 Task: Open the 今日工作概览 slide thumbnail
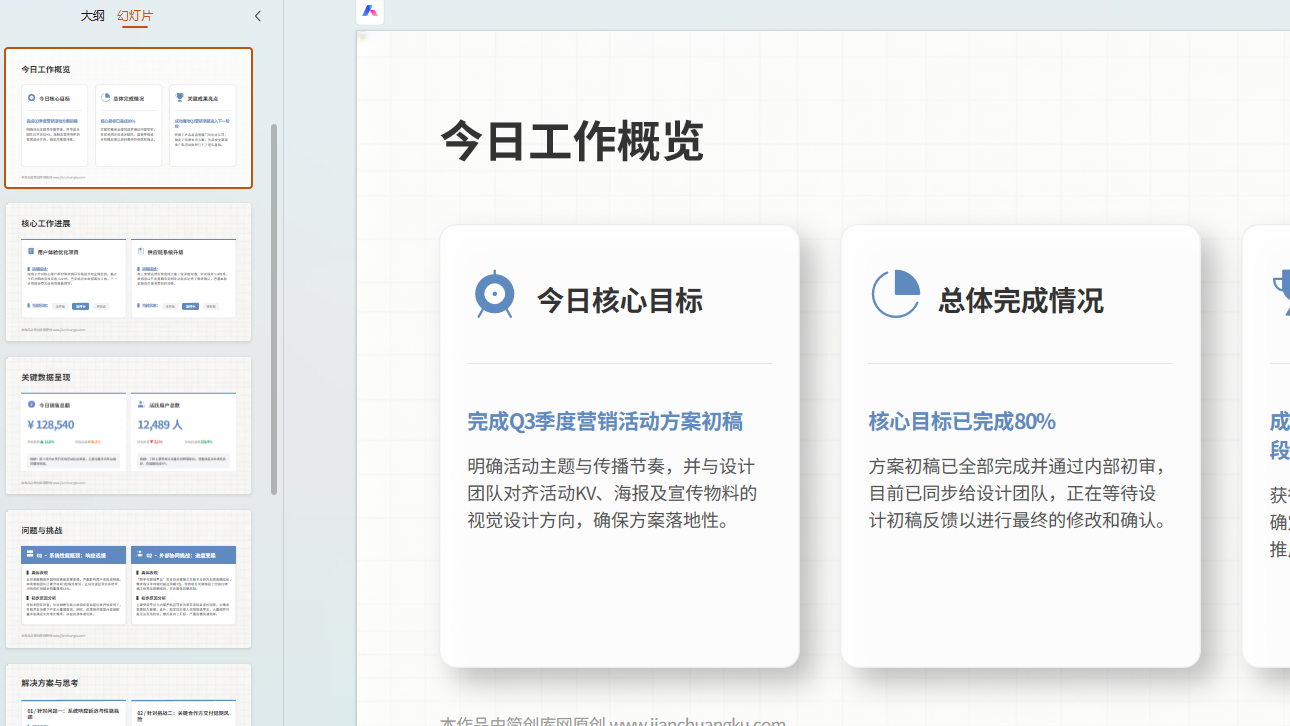click(128, 118)
